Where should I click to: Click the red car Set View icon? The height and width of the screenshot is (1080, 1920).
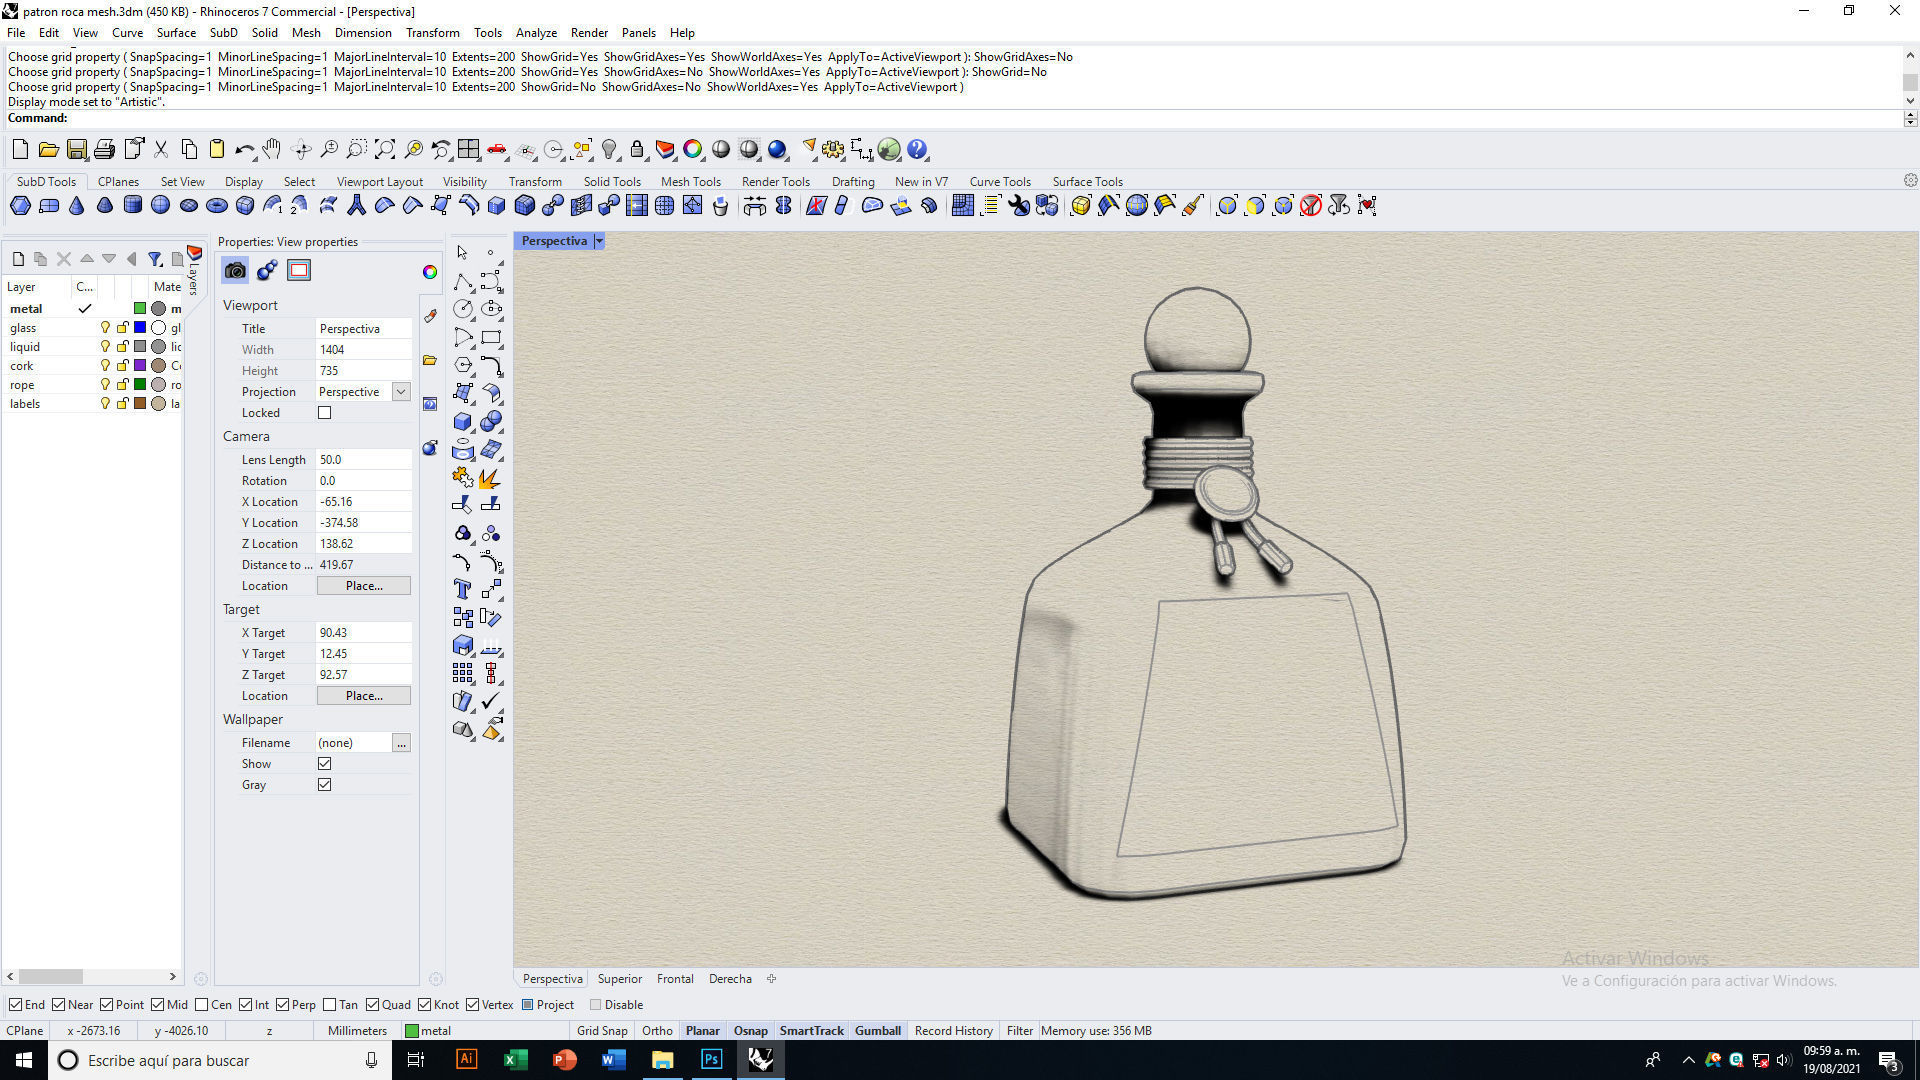pyautogui.click(x=496, y=150)
